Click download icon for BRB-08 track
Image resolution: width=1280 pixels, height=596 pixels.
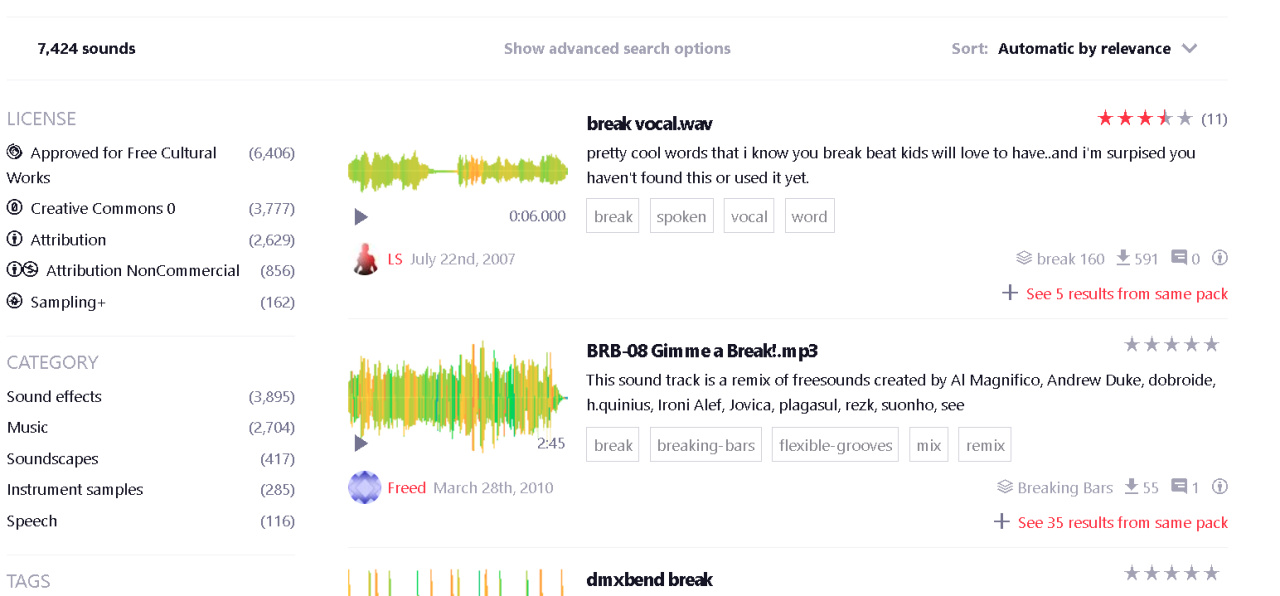pos(1131,487)
